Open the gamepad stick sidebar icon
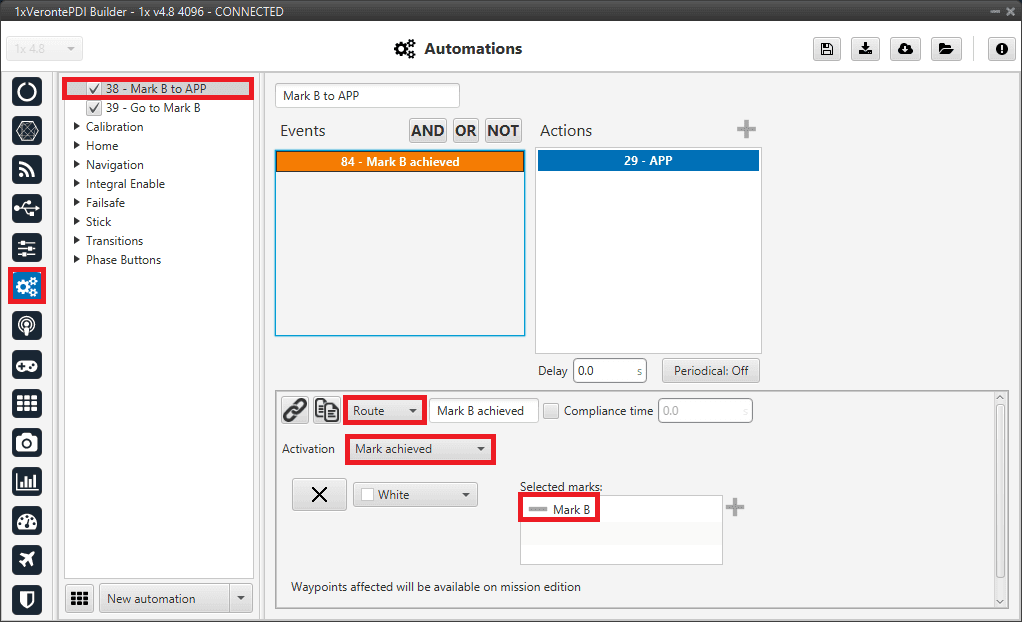 pos(27,365)
